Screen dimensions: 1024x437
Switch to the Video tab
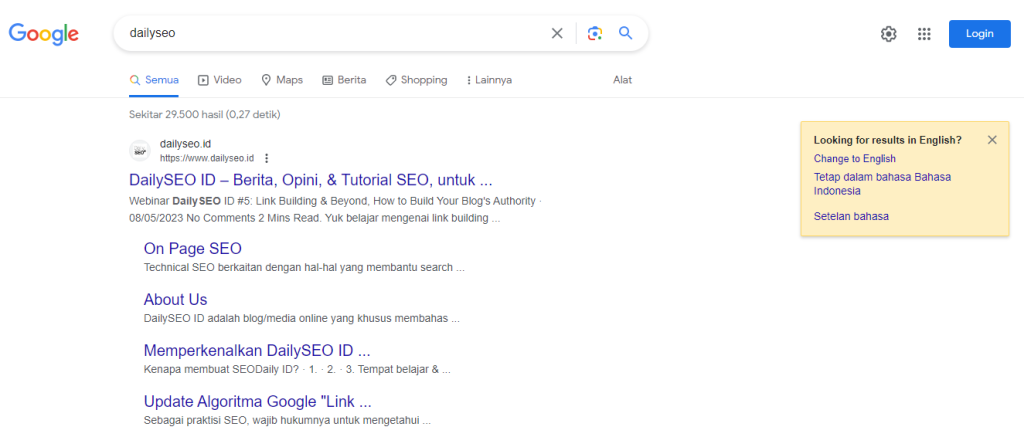(x=220, y=80)
